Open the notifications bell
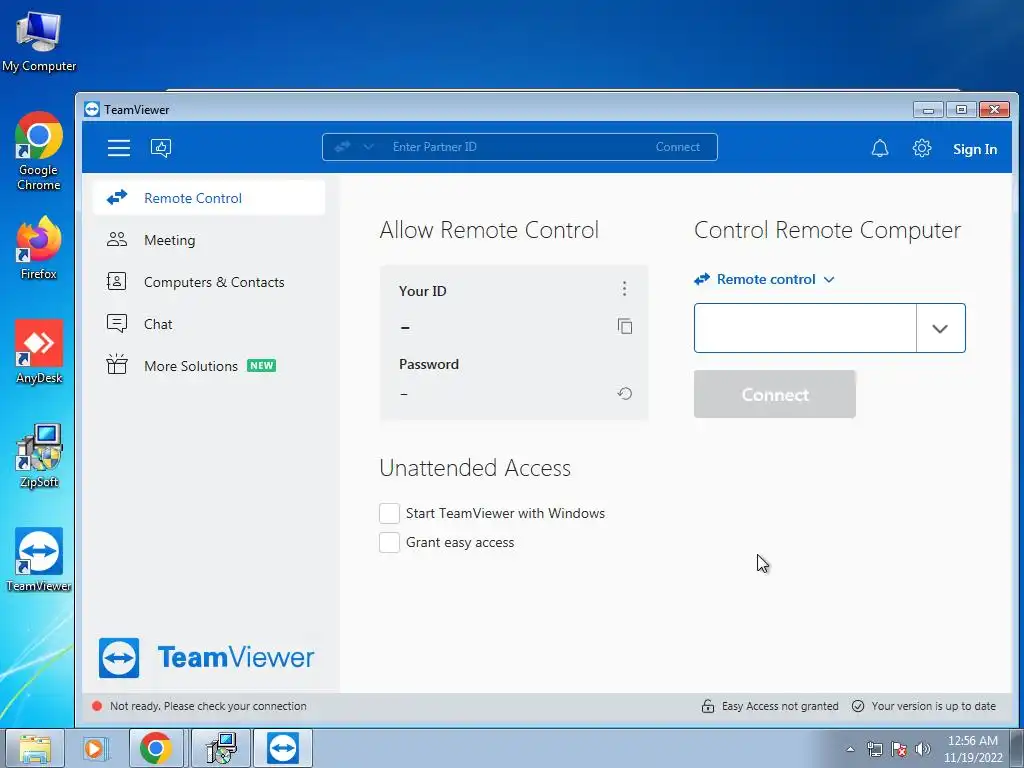The width and height of the screenshot is (1024, 768). pos(880,148)
